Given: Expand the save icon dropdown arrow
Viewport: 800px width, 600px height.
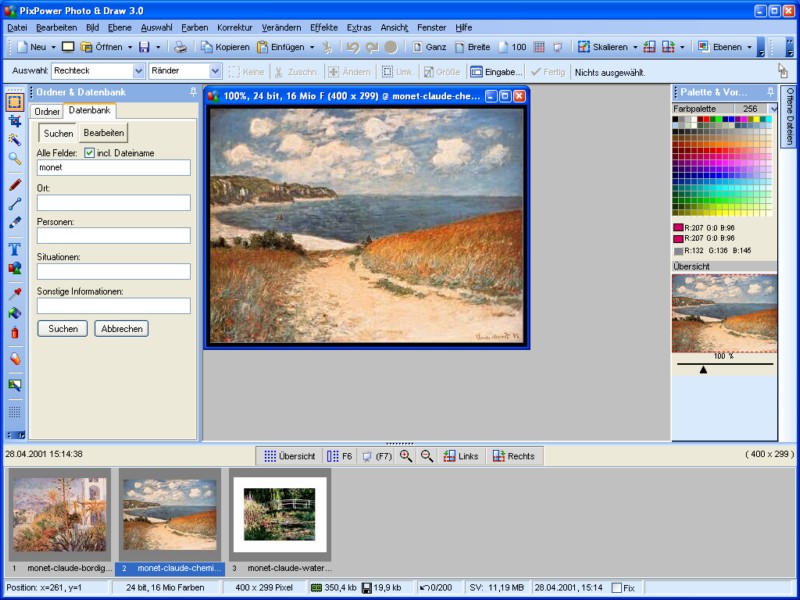Looking at the screenshot, I should [158, 47].
